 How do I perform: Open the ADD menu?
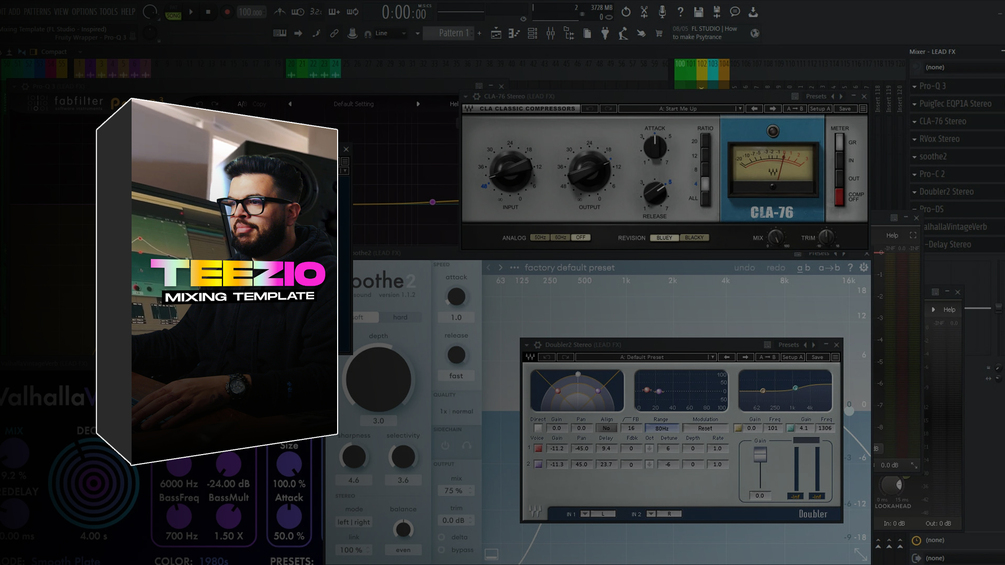pyautogui.click(x=14, y=12)
